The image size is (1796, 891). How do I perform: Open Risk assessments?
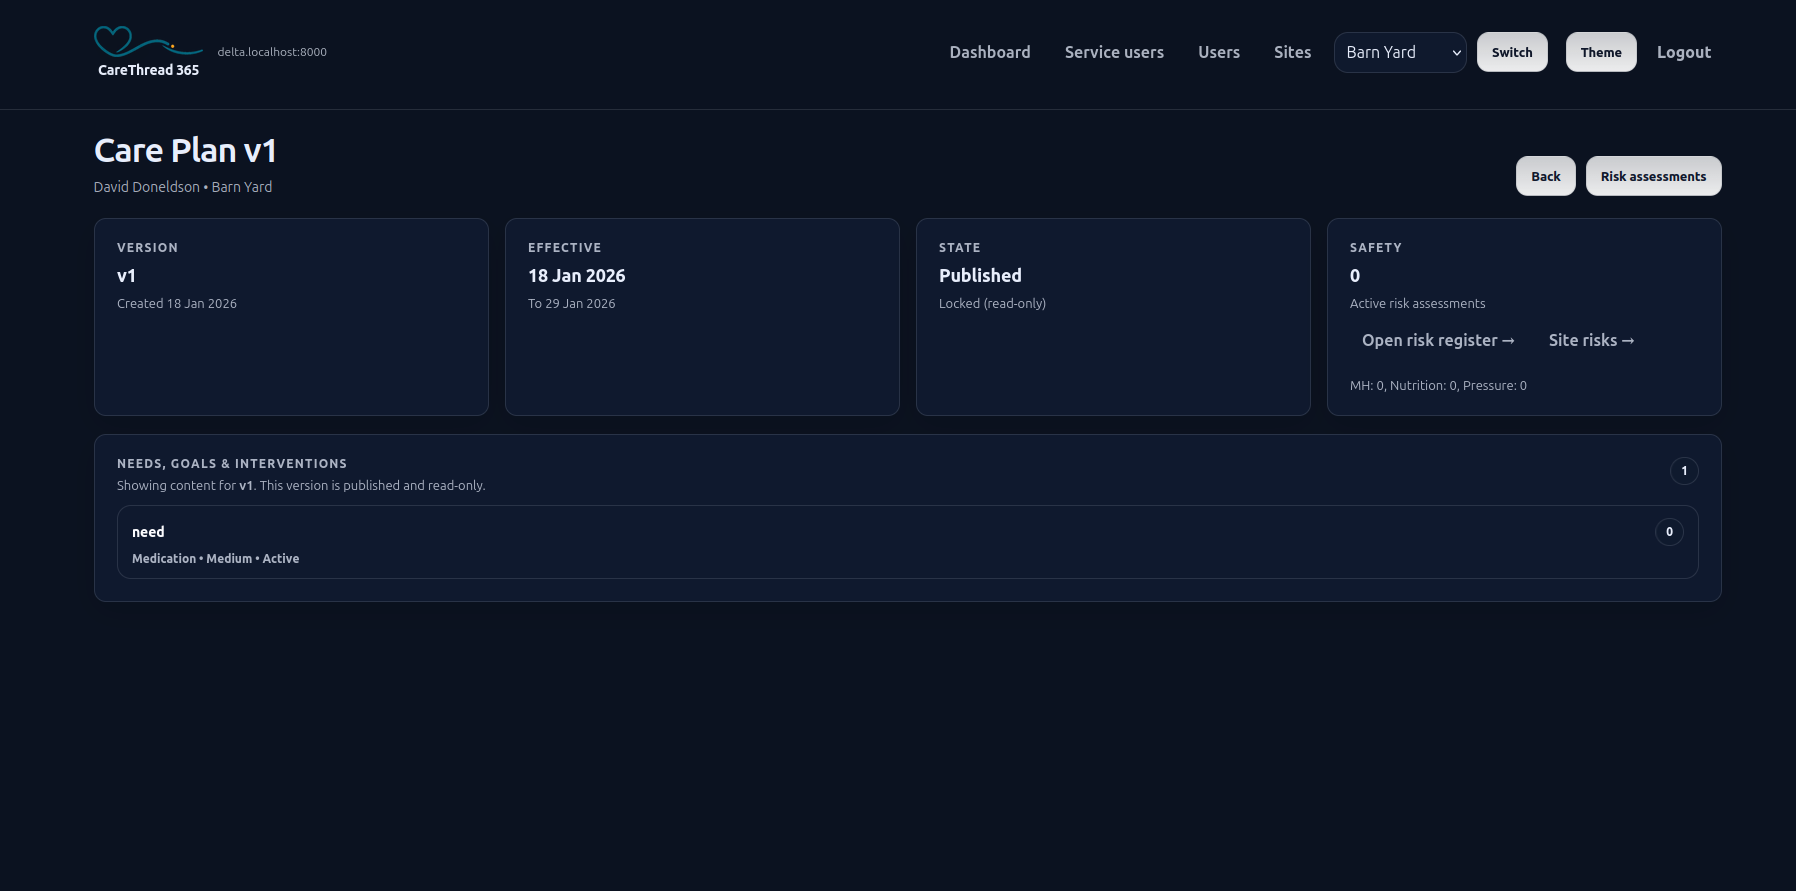[1653, 176]
